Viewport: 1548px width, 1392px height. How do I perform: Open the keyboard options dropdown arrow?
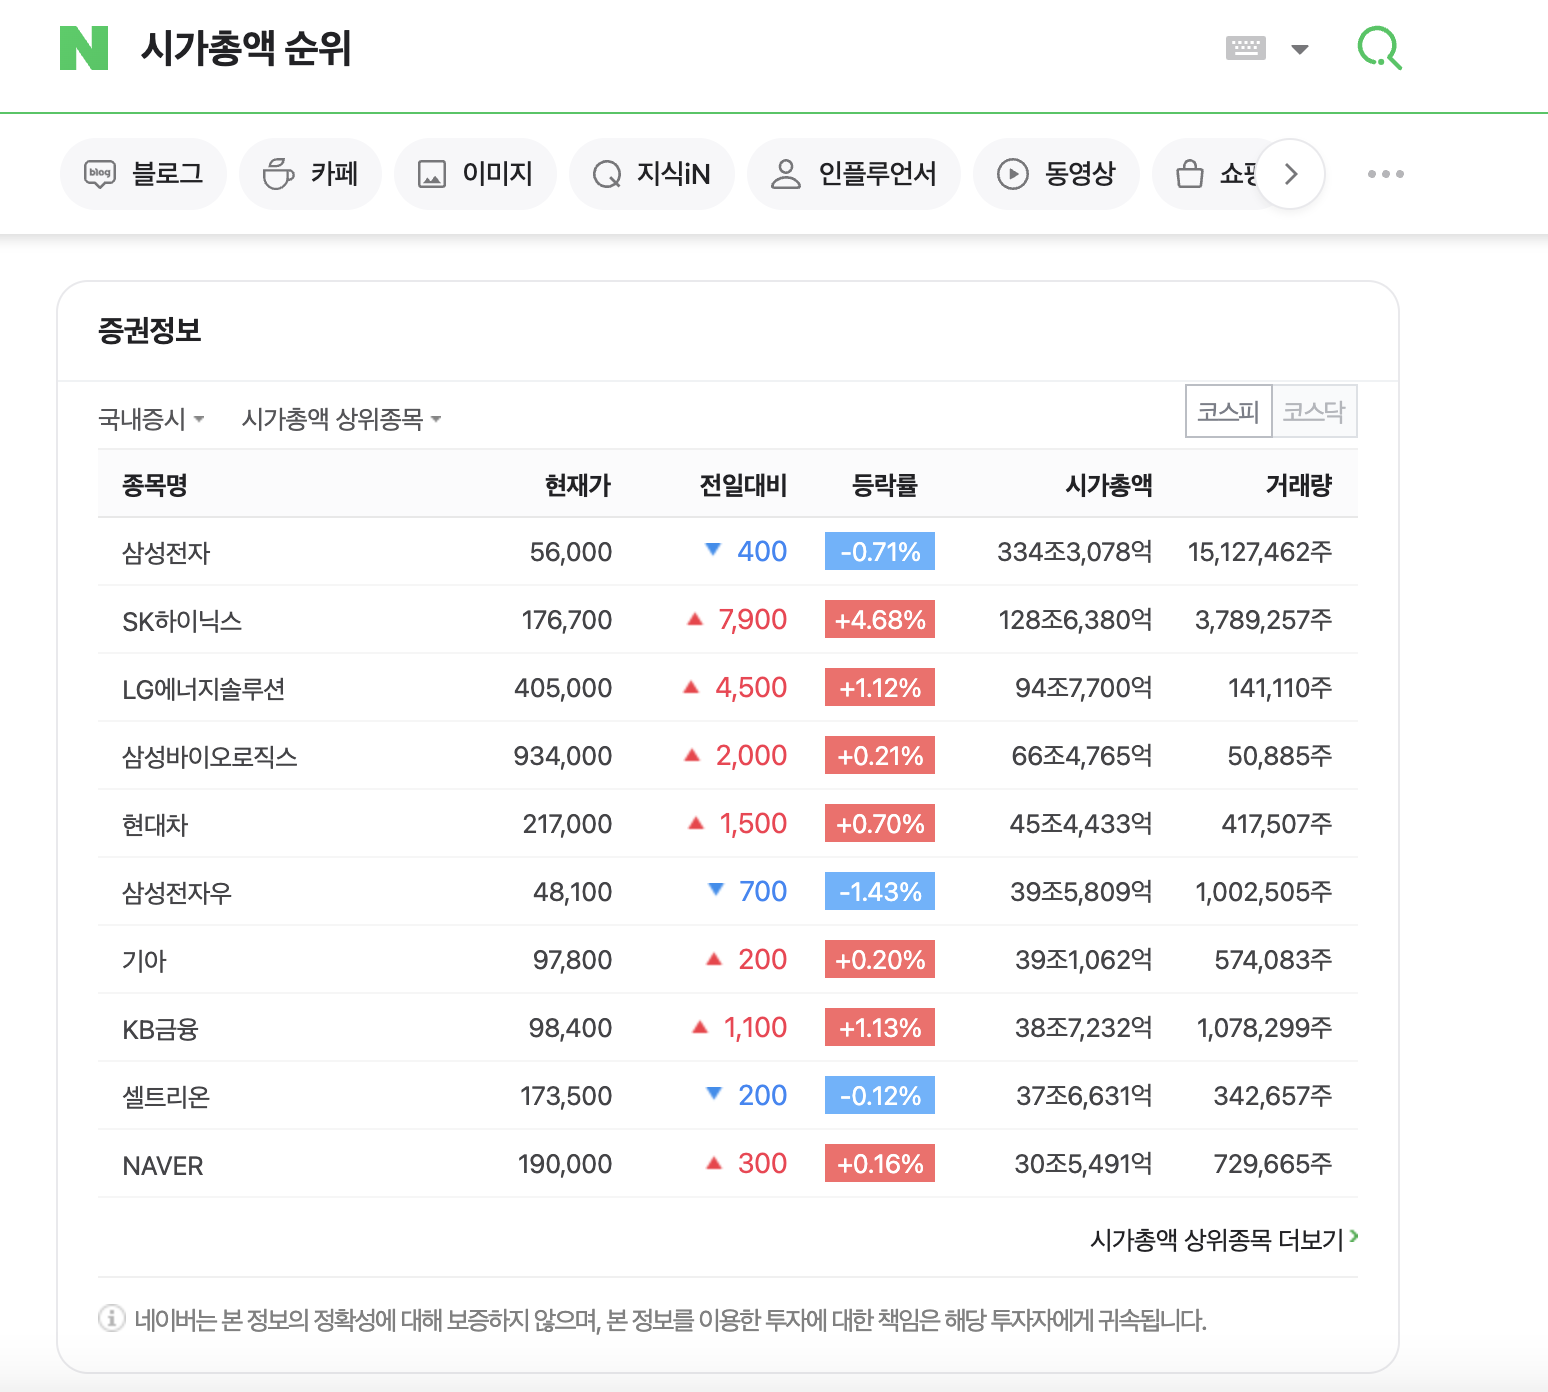point(1300,47)
